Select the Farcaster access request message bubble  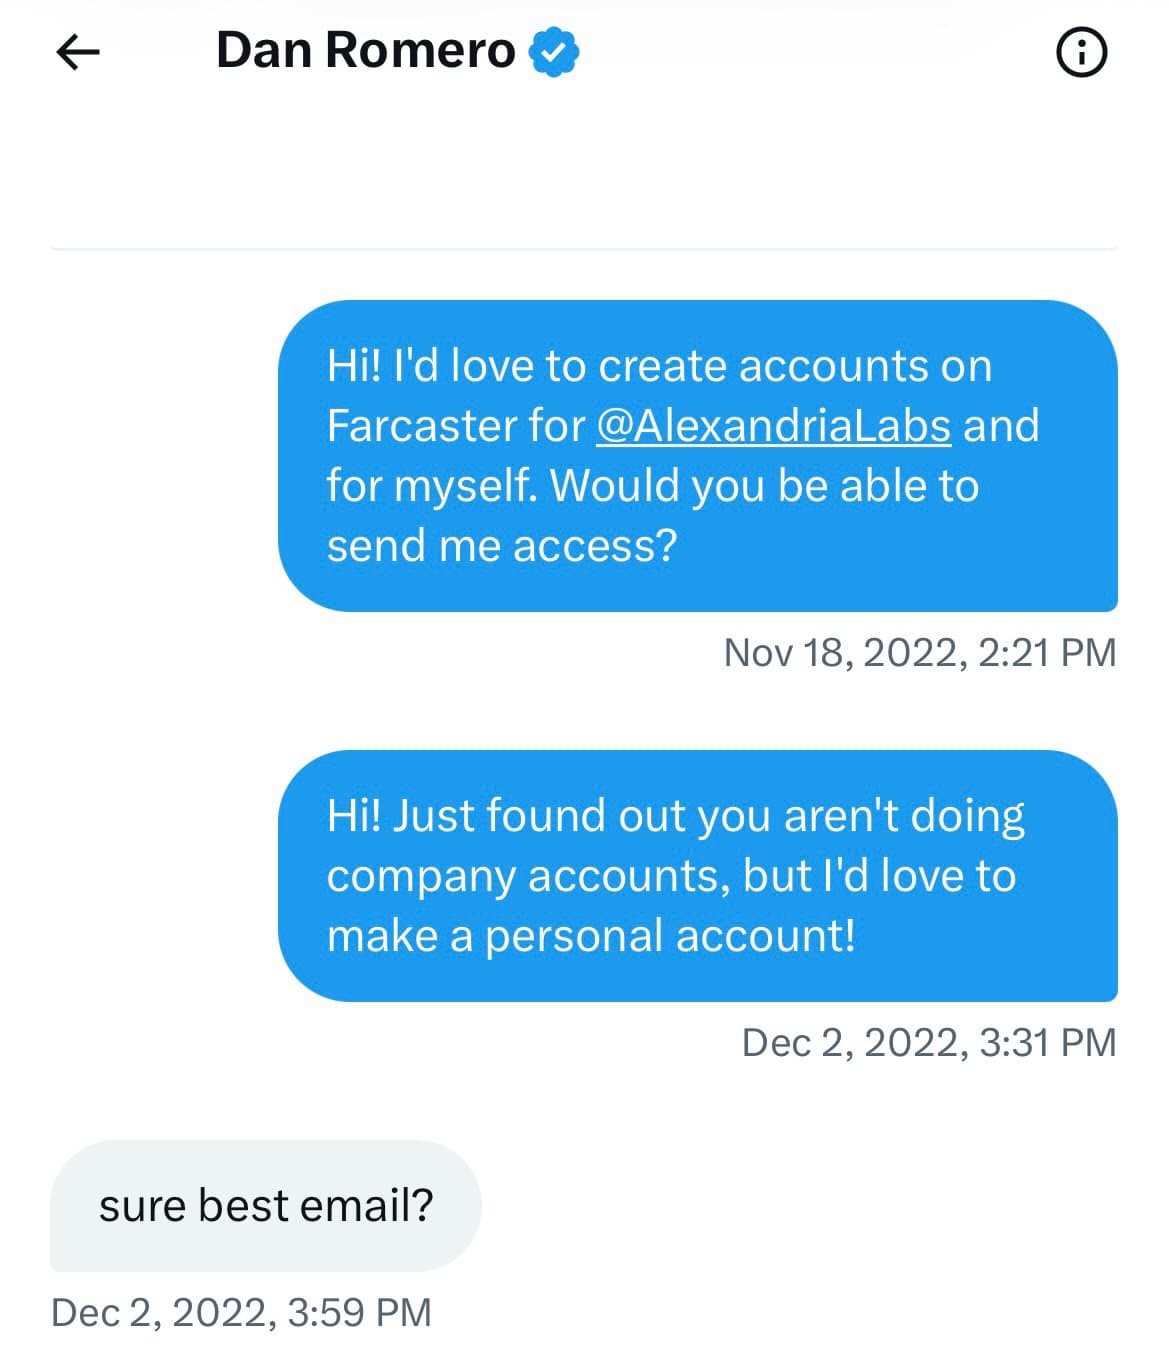[x=697, y=456]
